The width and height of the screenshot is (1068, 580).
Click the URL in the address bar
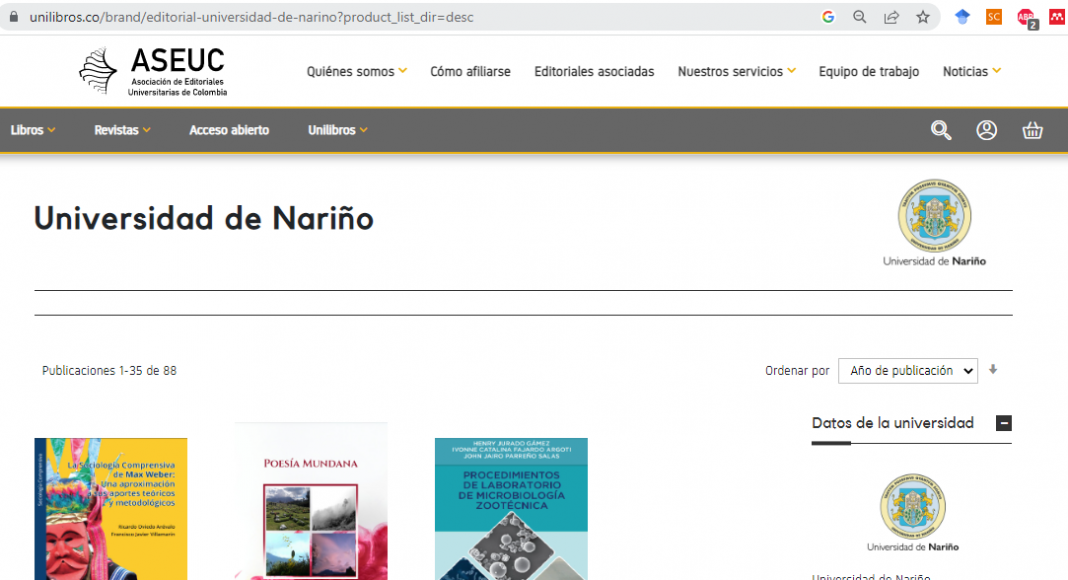point(251,17)
